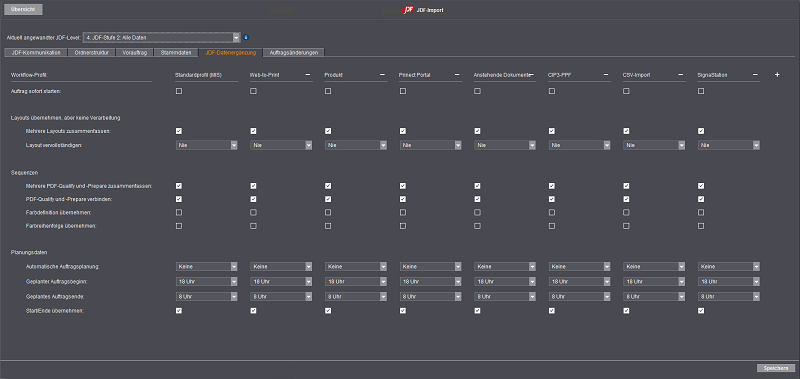Toggle Farbdefinition übernehmen for Web-to-Print

click(x=254, y=212)
